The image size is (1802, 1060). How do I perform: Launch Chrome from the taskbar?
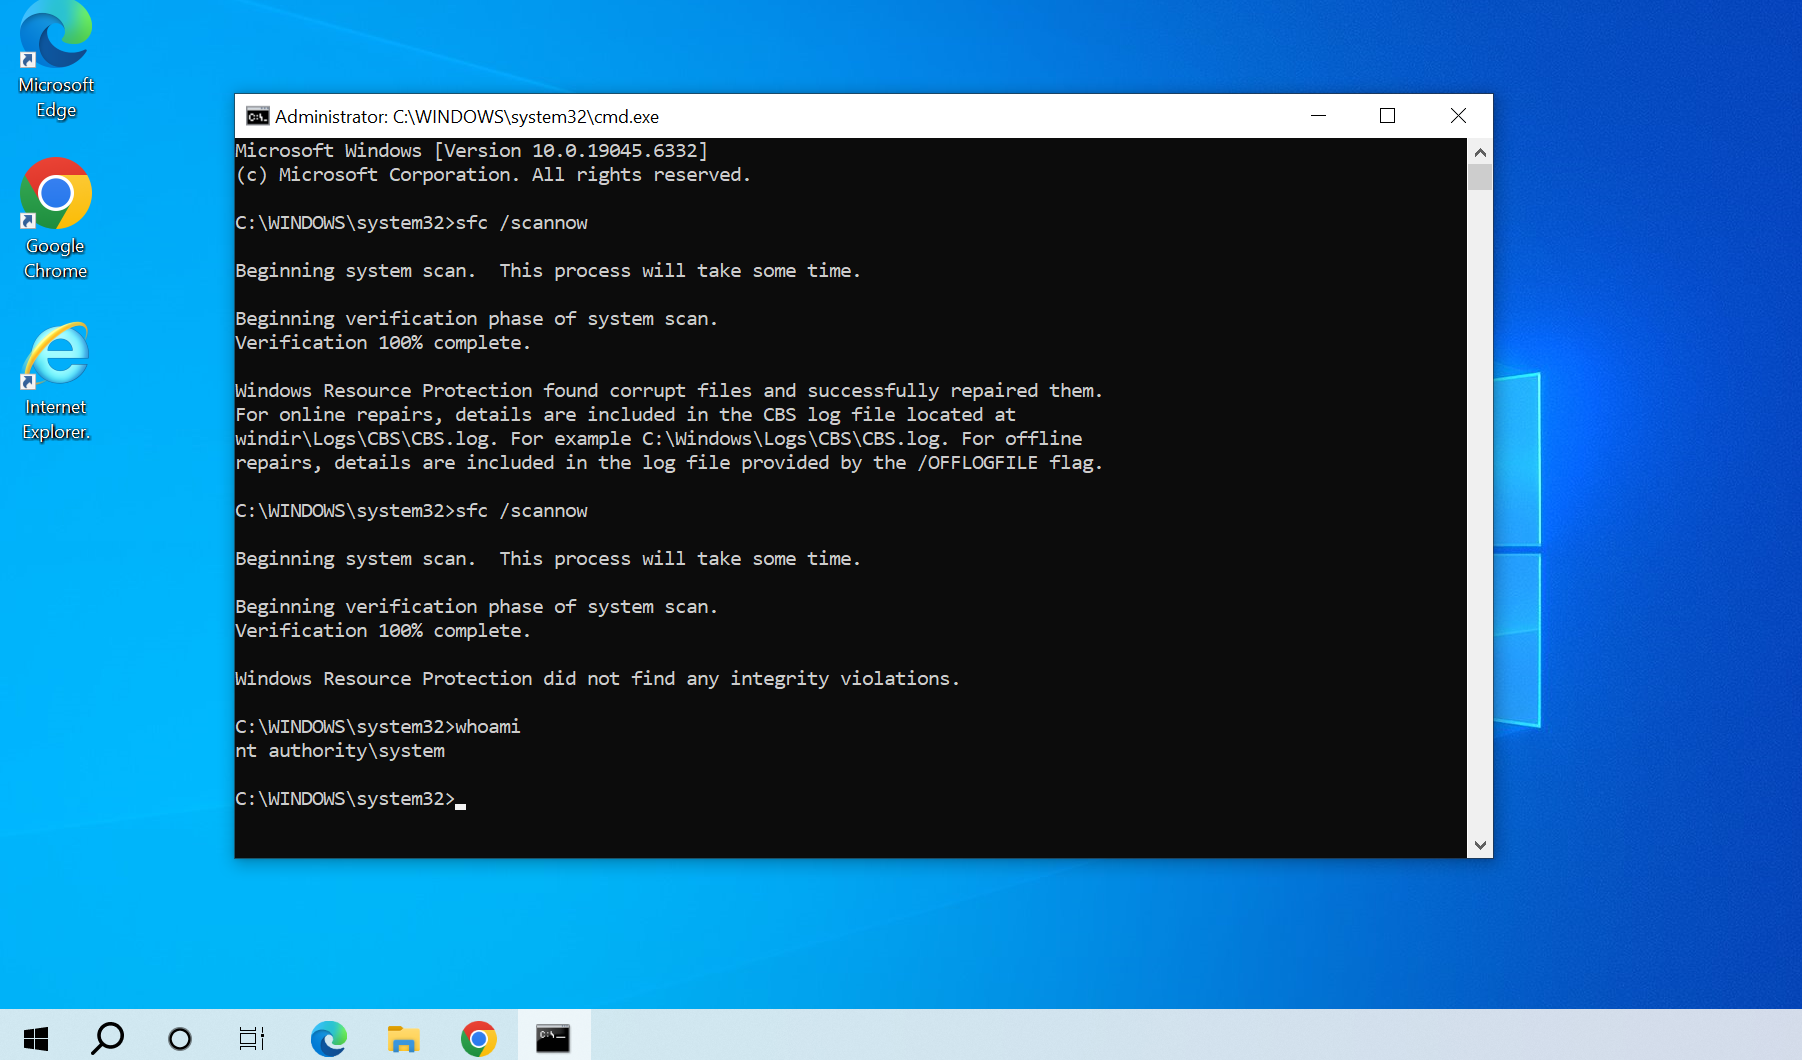tap(479, 1037)
